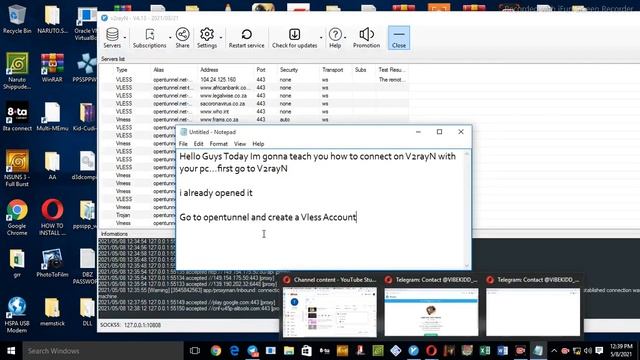The height and width of the screenshot is (360, 640).
Task: Open the Servers toolbar icon in v2rayN
Action: 112,38
